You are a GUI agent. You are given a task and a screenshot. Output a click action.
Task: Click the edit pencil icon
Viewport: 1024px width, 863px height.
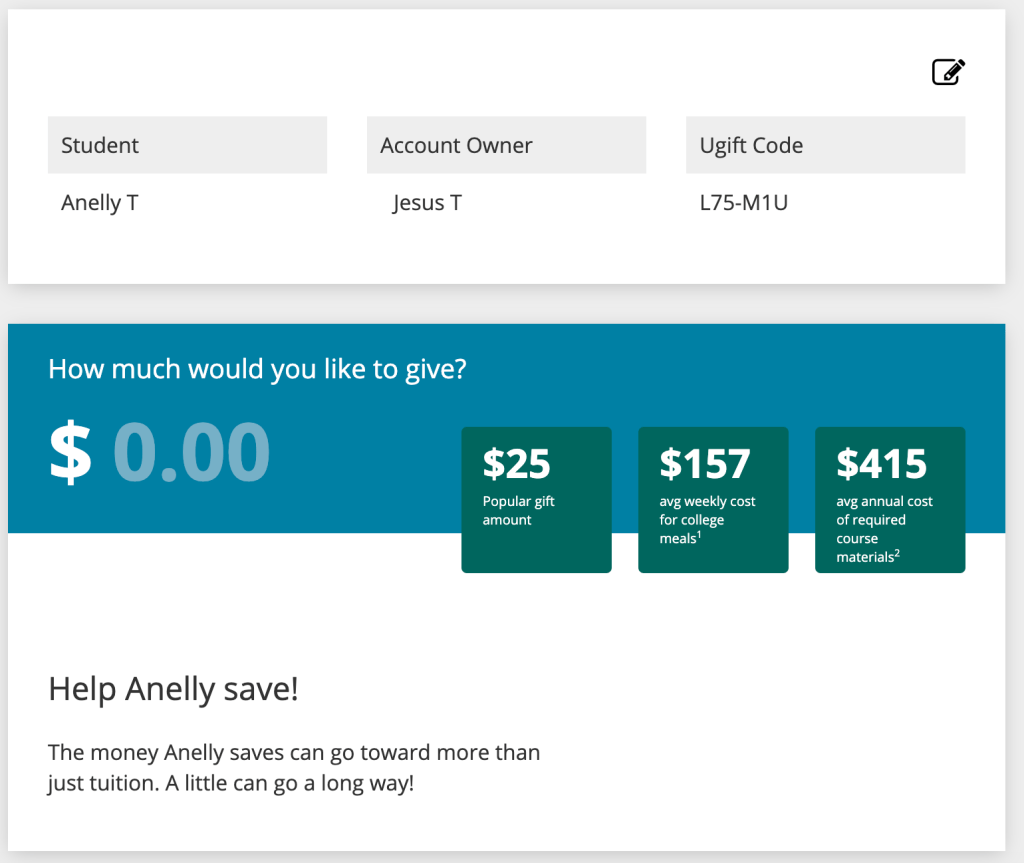(x=948, y=71)
